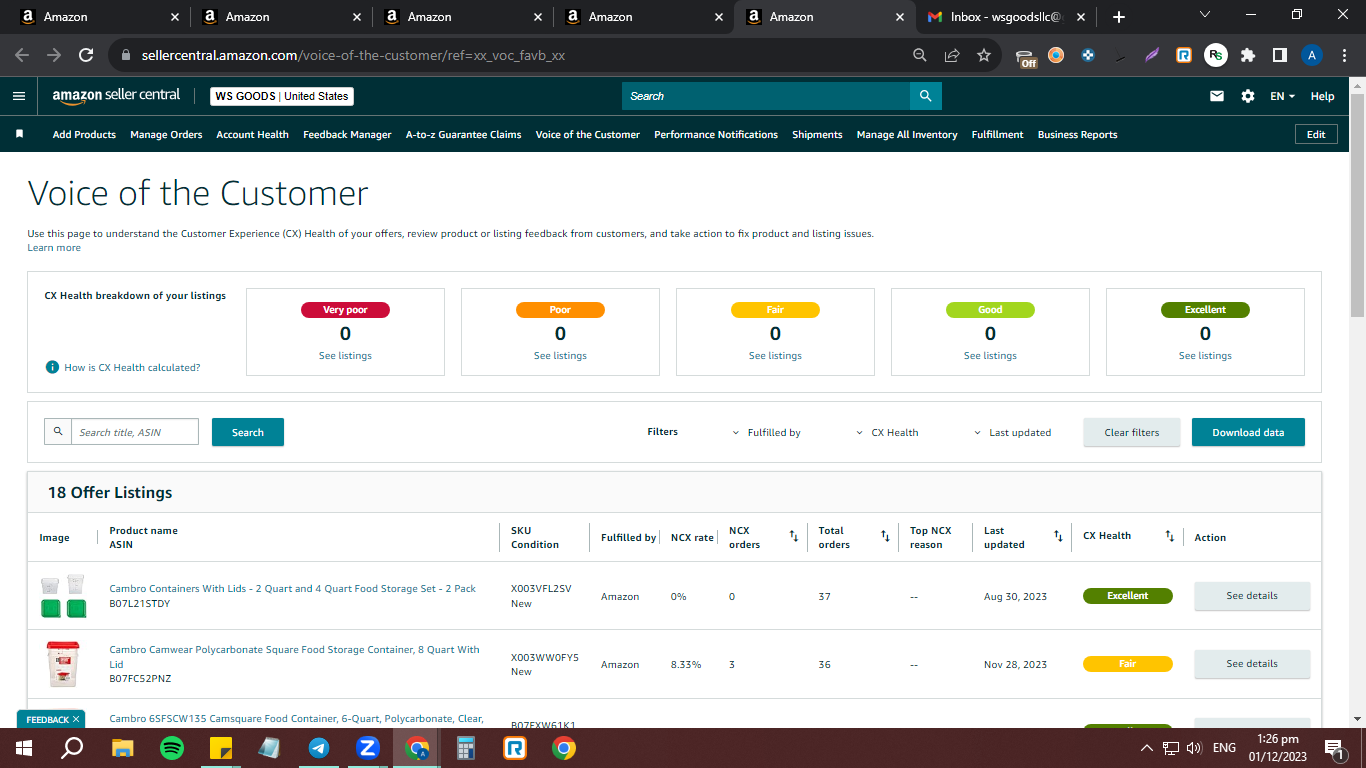The height and width of the screenshot is (768, 1366).
Task: Go back using the browser back arrow
Action: [x=22, y=55]
